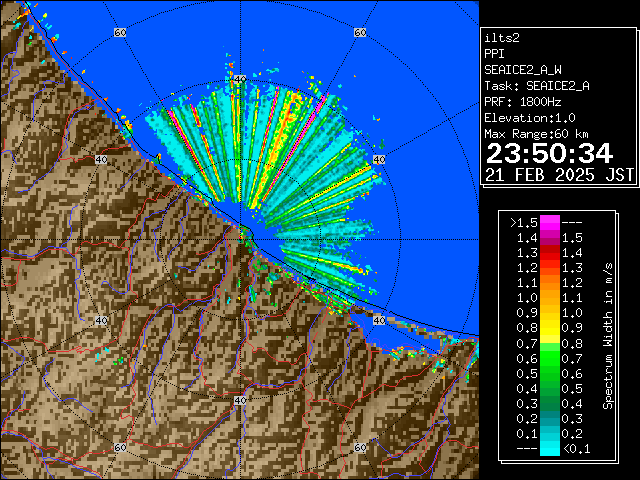
Task: Select the '21 FEB 2025 JST' date
Action: coord(559,175)
